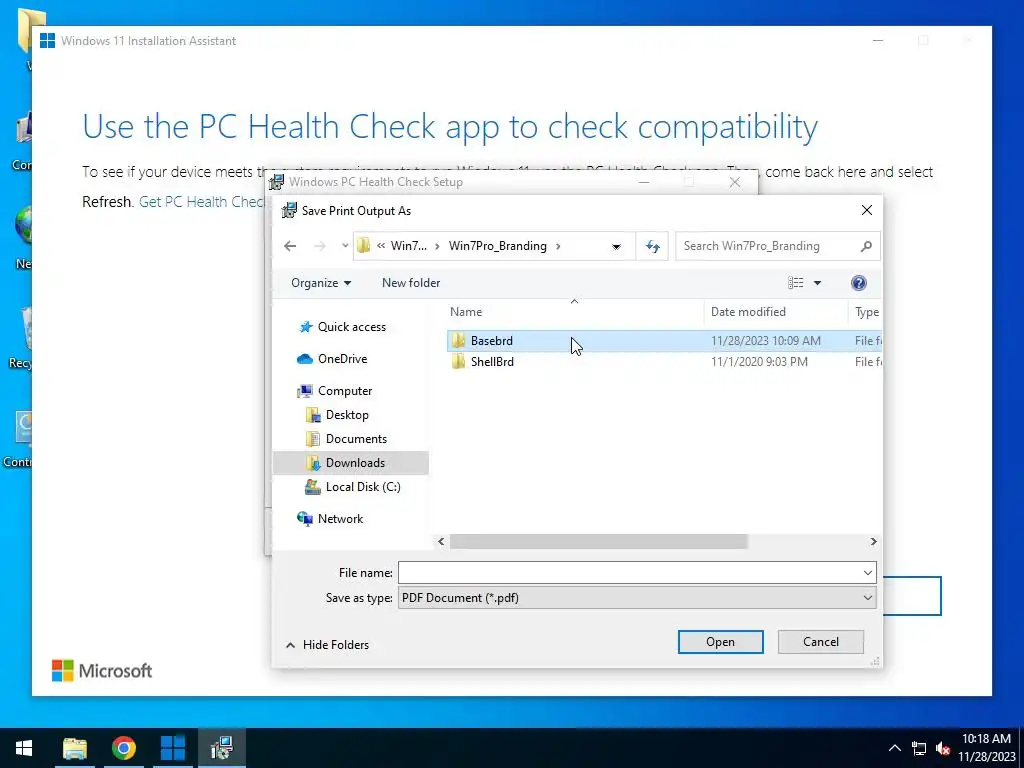Viewport: 1024px width, 768px height.
Task: Click the ShellBrd folder icon
Action: click(458, 362)
